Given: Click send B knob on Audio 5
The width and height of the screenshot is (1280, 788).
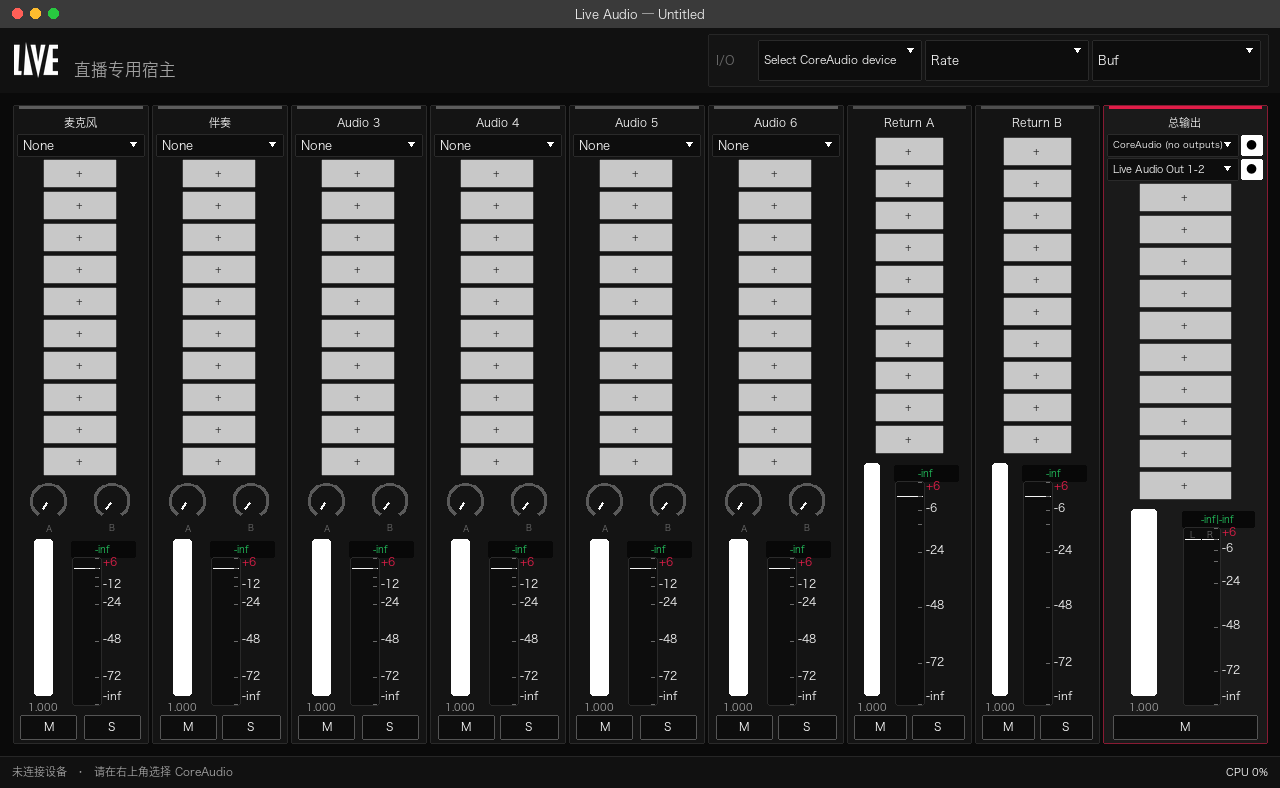Looking at the screenshot, I should coord(668,501).
